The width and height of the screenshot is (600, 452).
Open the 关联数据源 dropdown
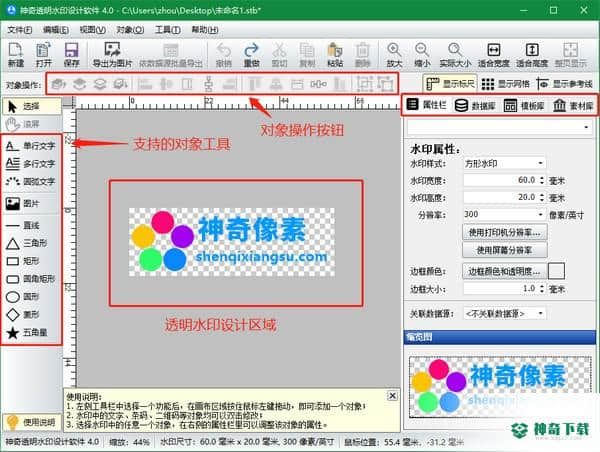coord(504,313)
